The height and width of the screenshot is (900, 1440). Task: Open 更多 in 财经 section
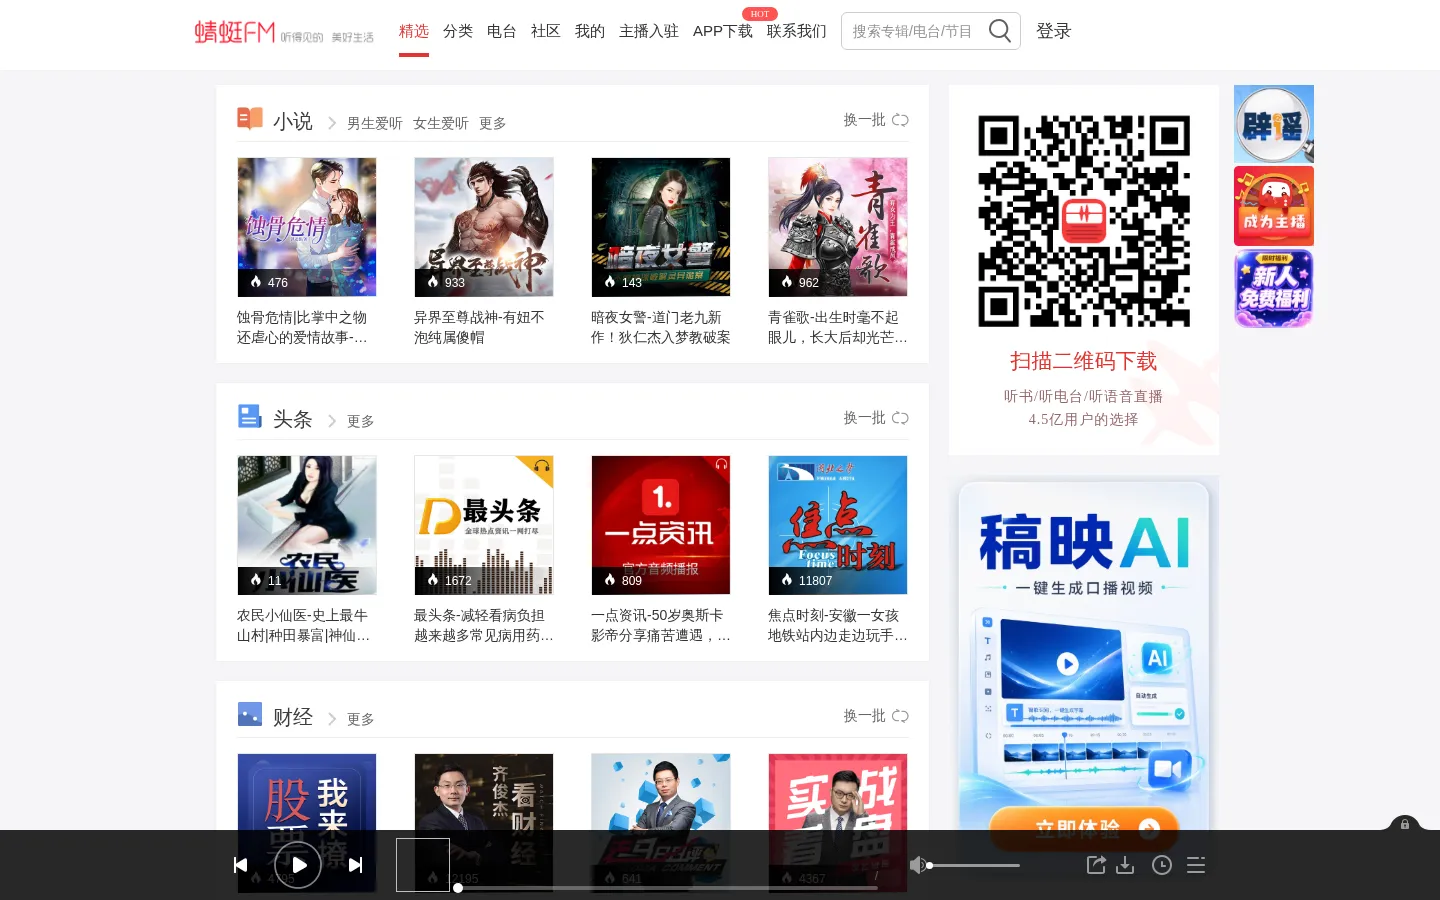tap(361, 719)
